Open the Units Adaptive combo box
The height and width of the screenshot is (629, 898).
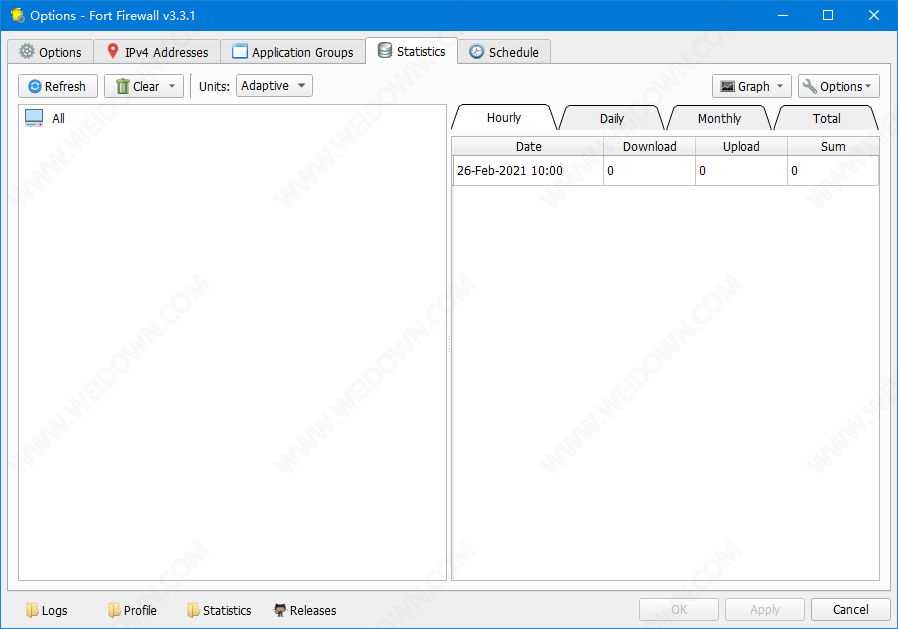[274, 85]
